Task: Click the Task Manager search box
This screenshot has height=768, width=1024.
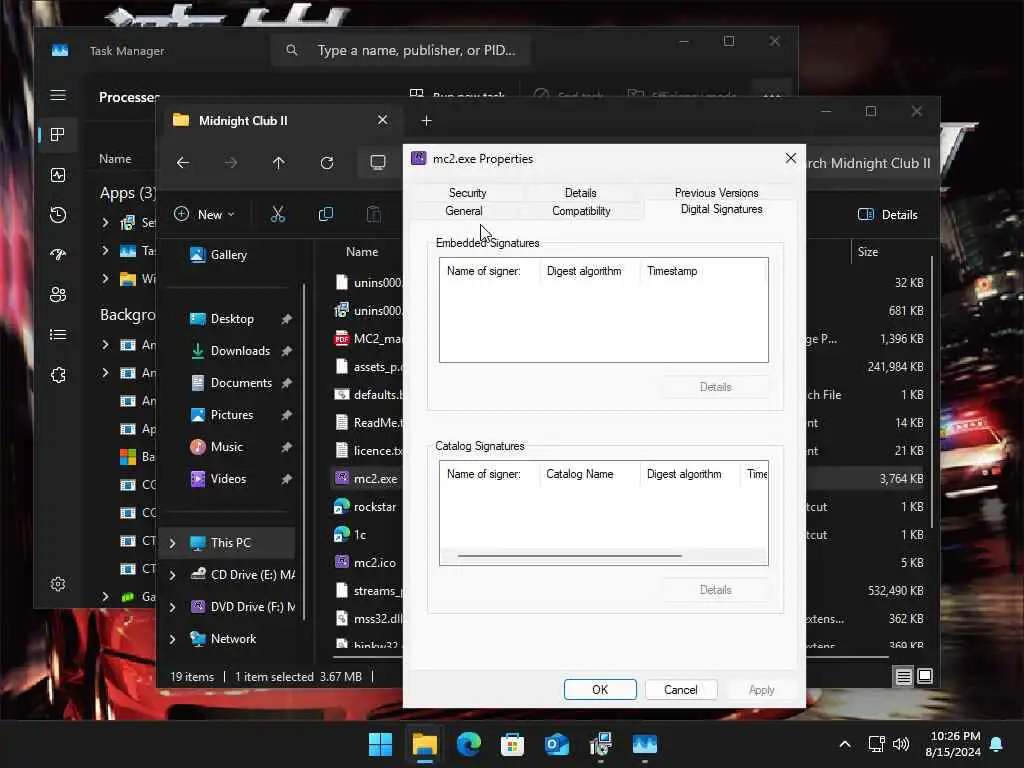Action: coord(400,50)
